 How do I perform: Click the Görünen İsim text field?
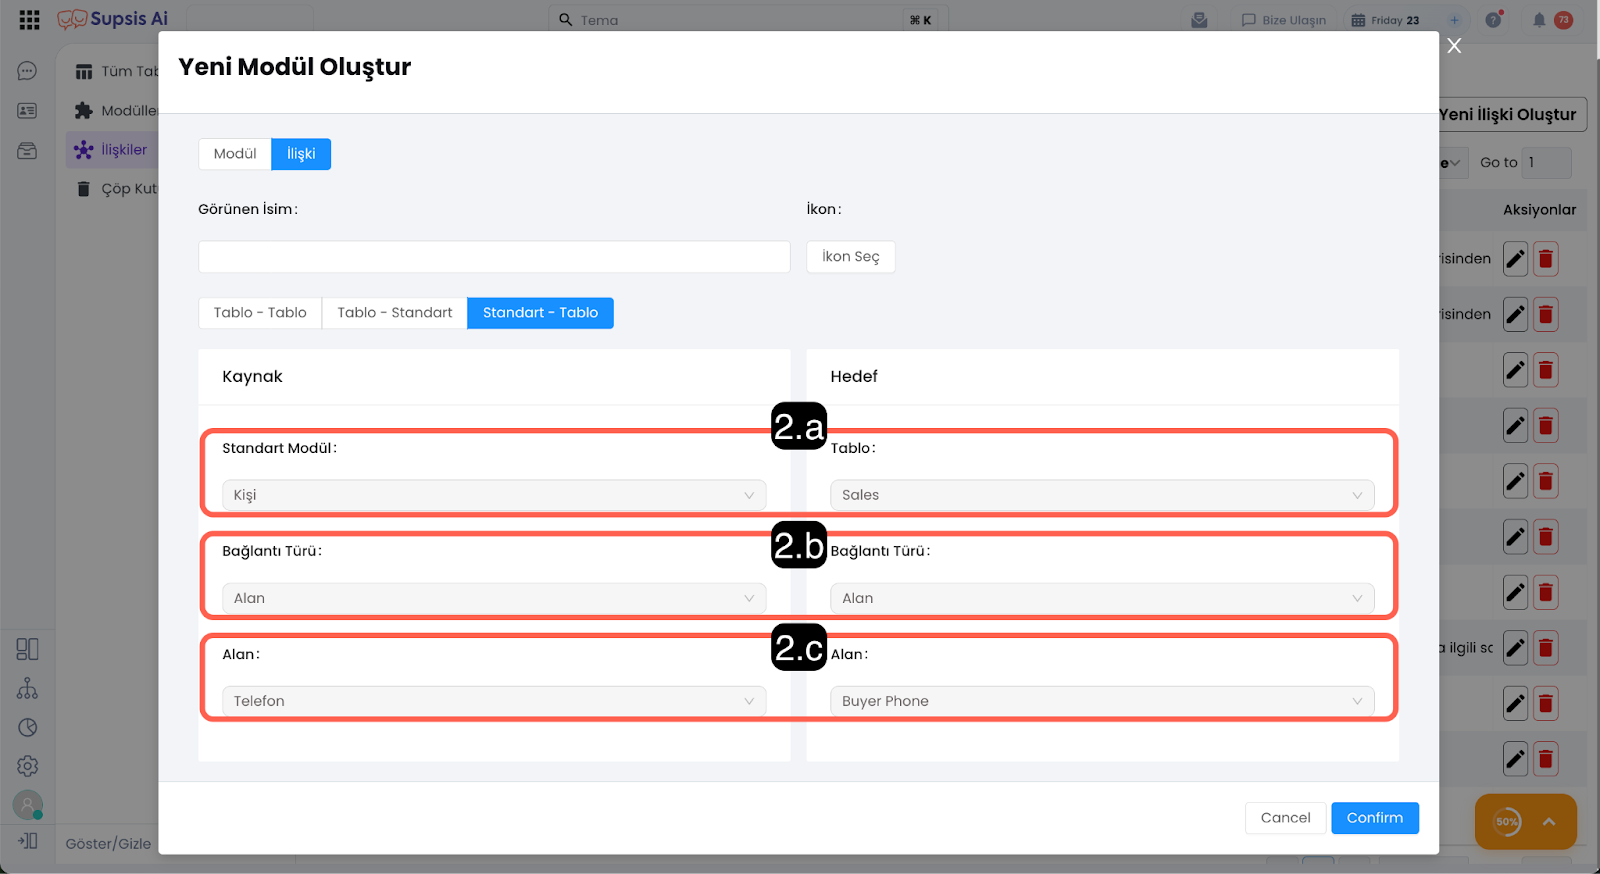(494, 257)
